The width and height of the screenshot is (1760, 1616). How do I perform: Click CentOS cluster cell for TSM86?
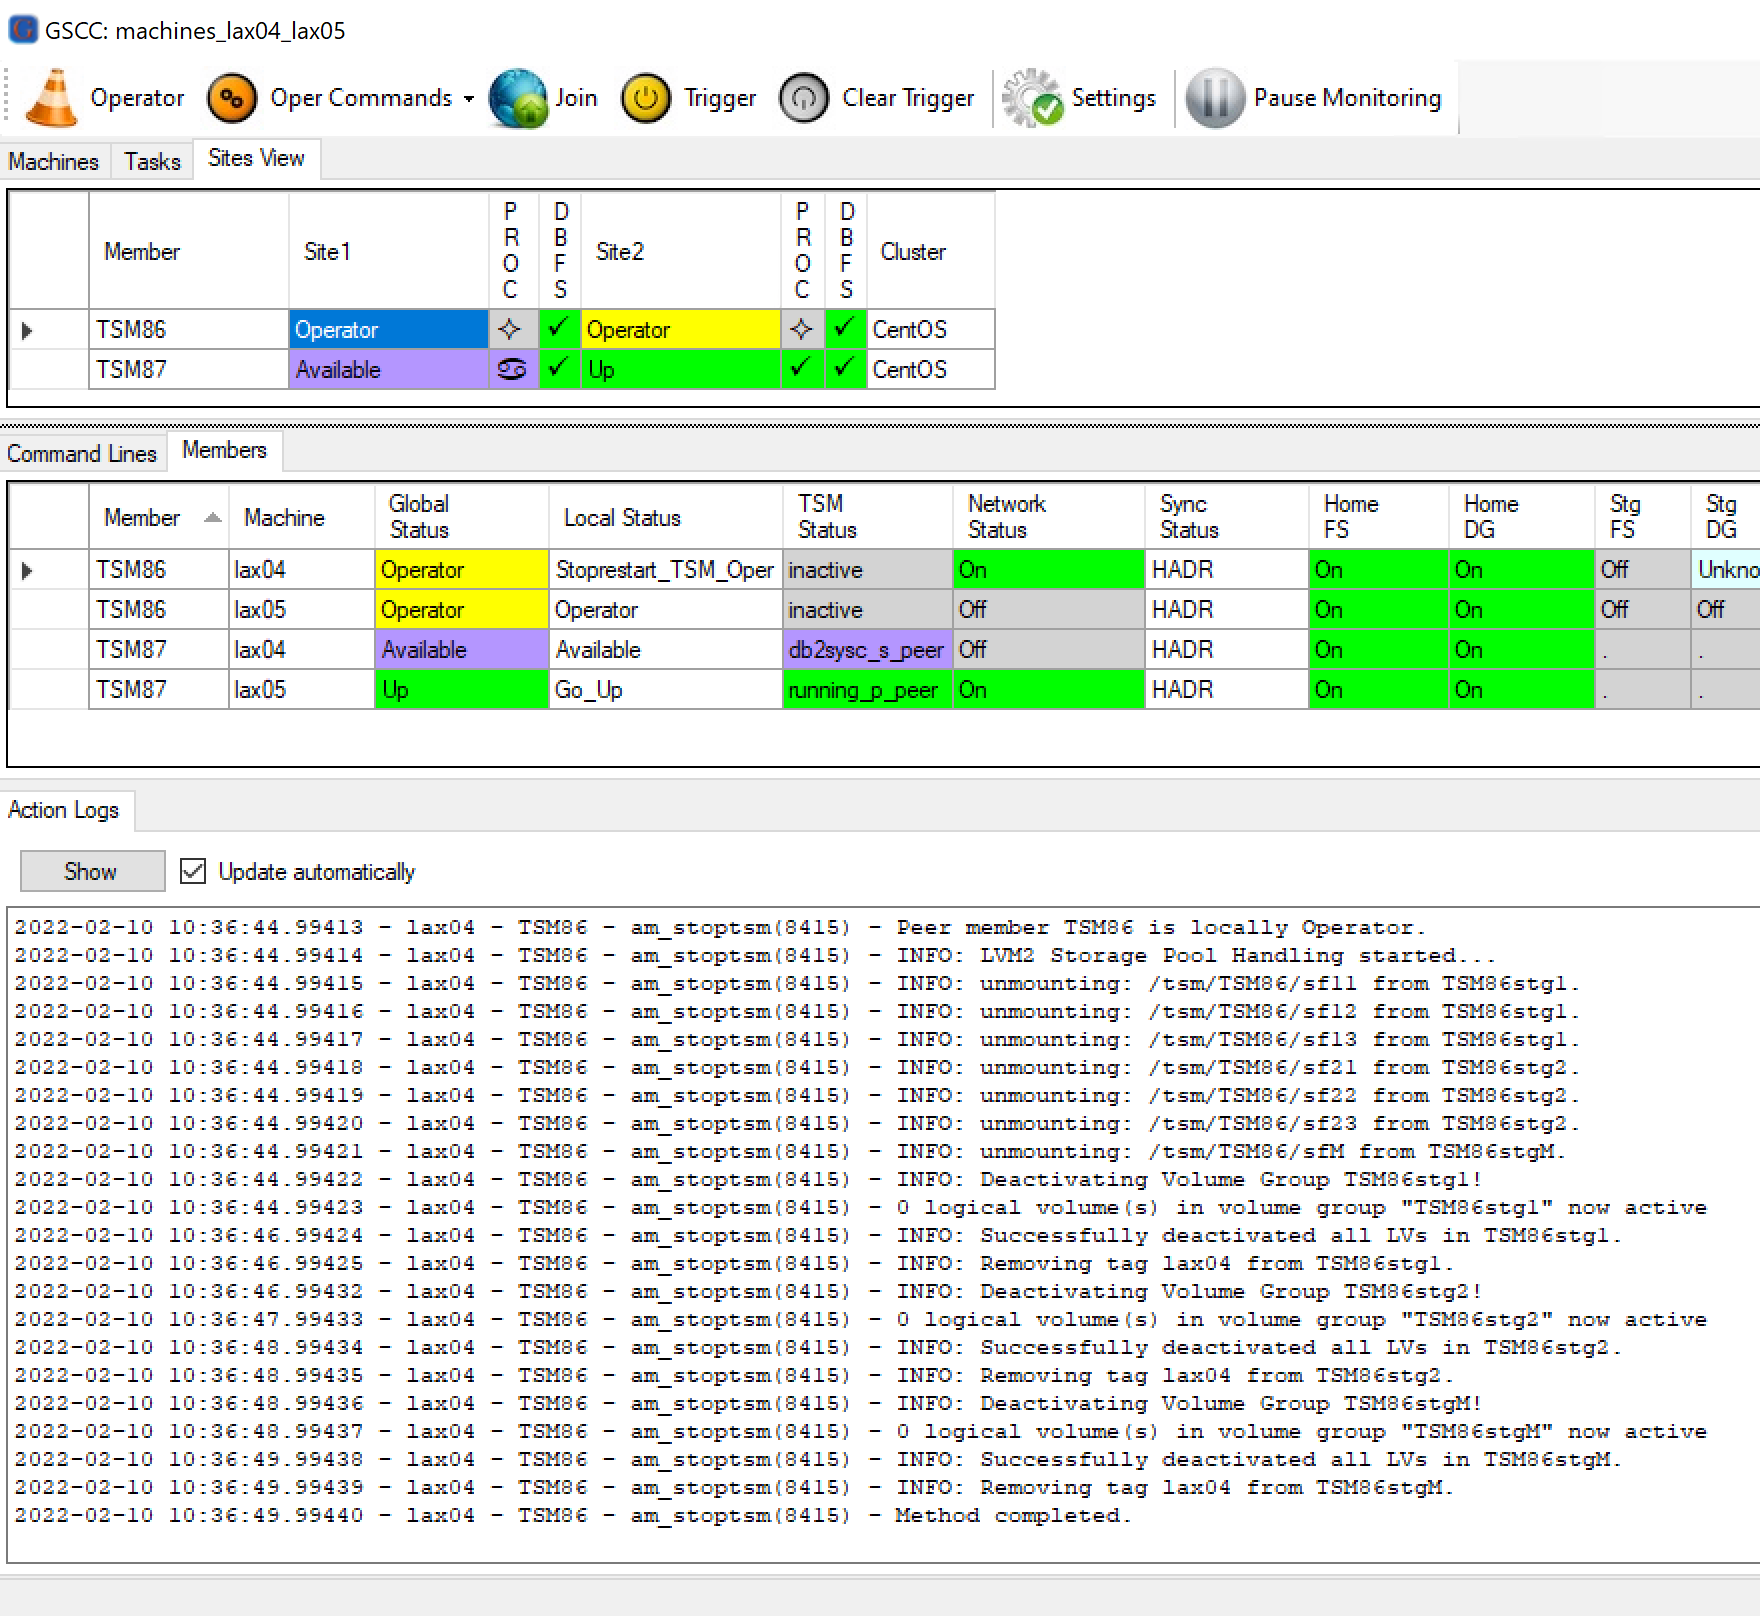[930, 329]
